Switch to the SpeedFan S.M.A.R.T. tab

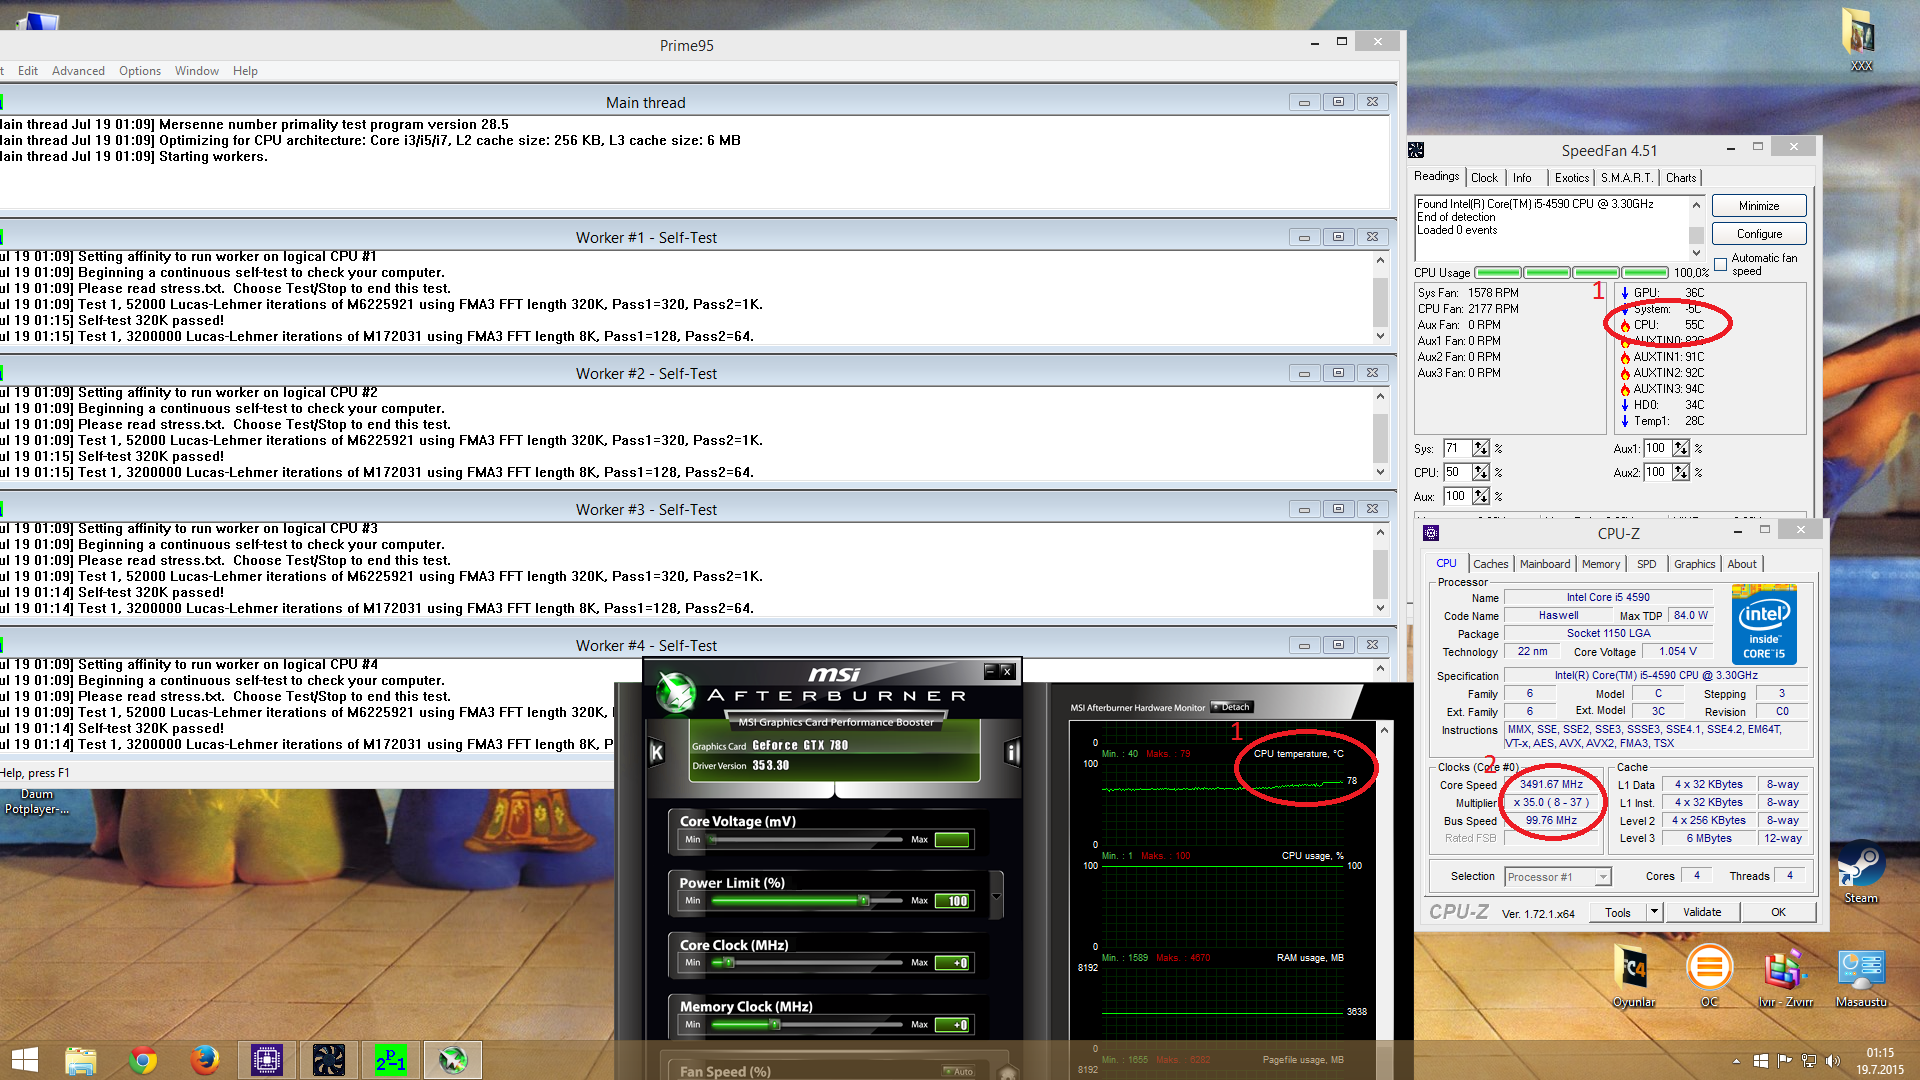point(1627,178)
